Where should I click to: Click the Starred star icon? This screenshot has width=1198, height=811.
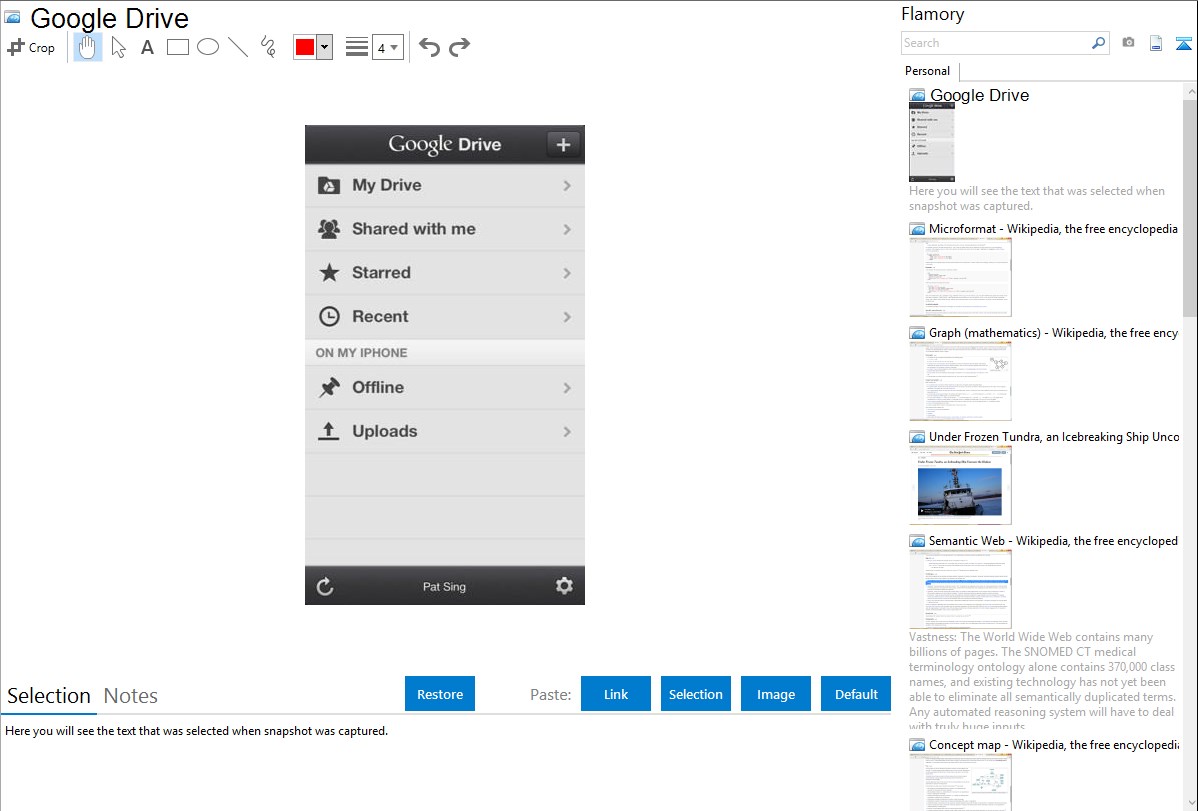pyautogui.click(x=329, y=272)
